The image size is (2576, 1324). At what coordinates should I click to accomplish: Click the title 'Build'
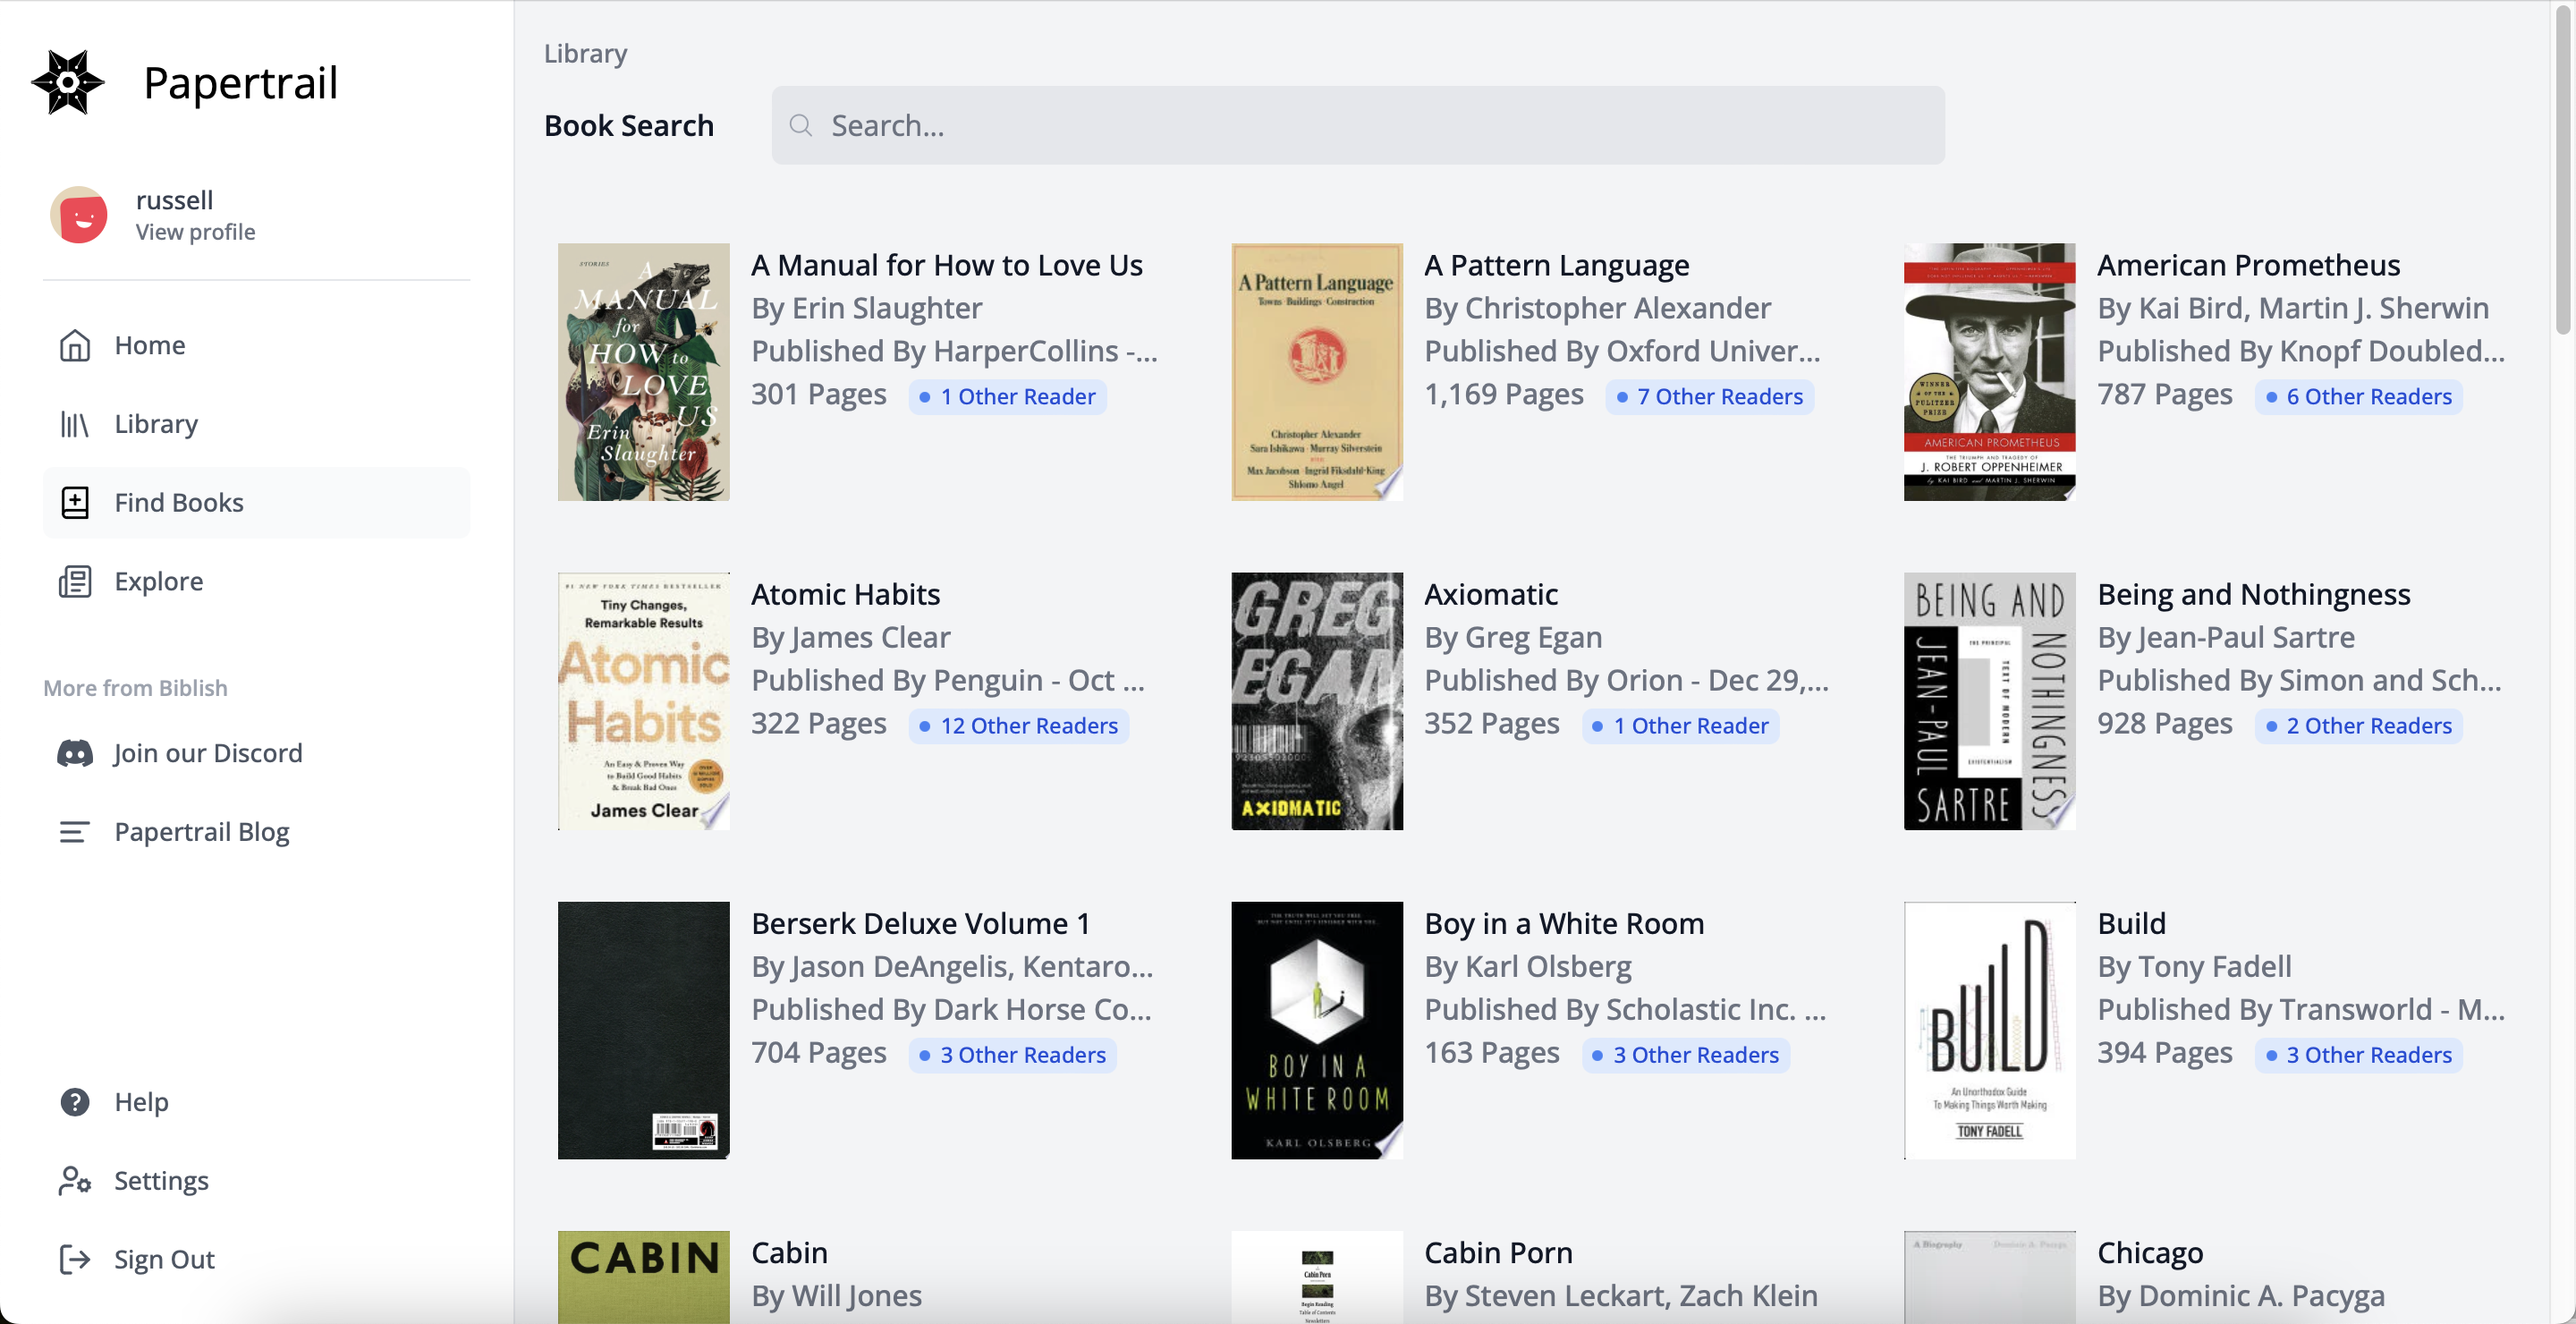2132,923
